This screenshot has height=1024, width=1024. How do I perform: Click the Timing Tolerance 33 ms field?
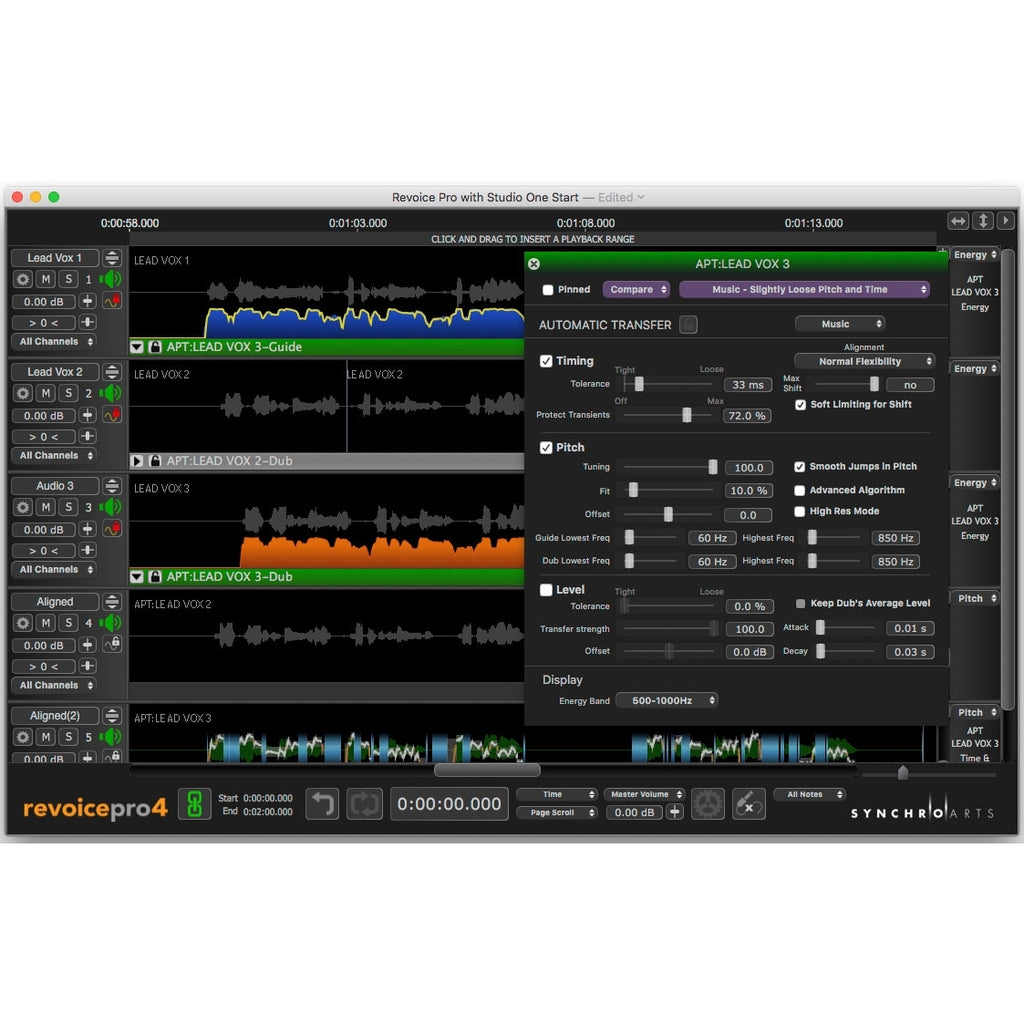pos(748,385)
